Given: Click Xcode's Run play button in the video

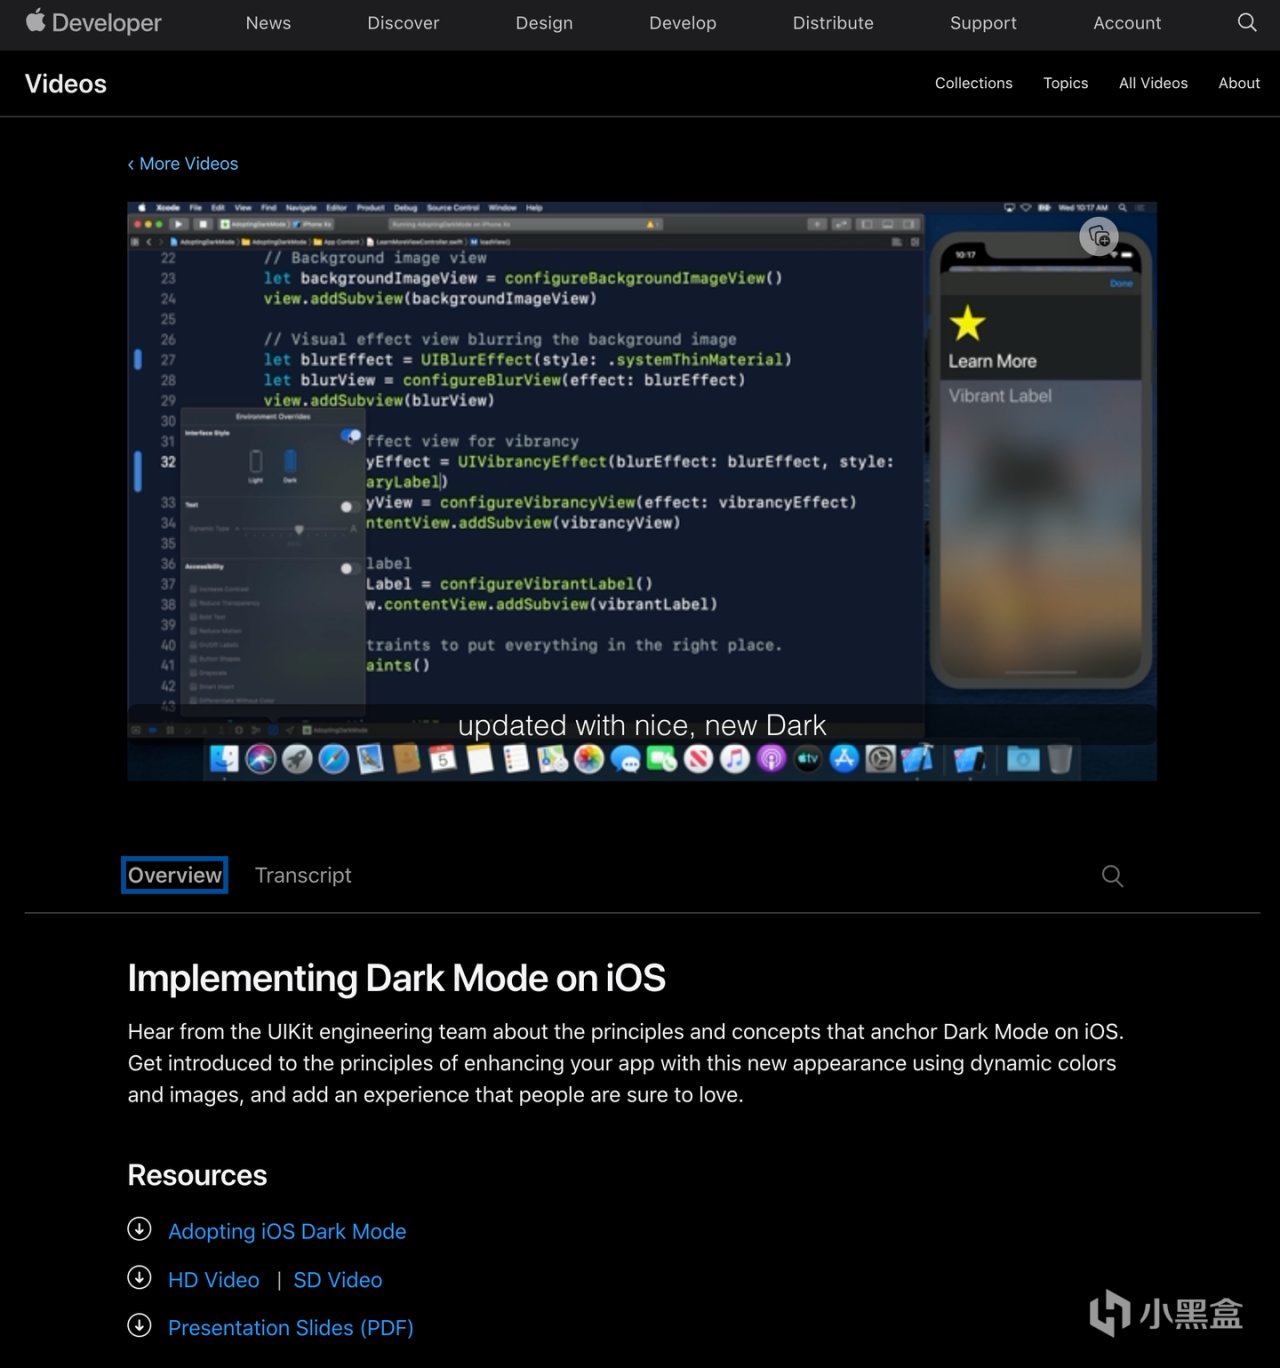Looking at the screenshot, I should coord(179,224).
